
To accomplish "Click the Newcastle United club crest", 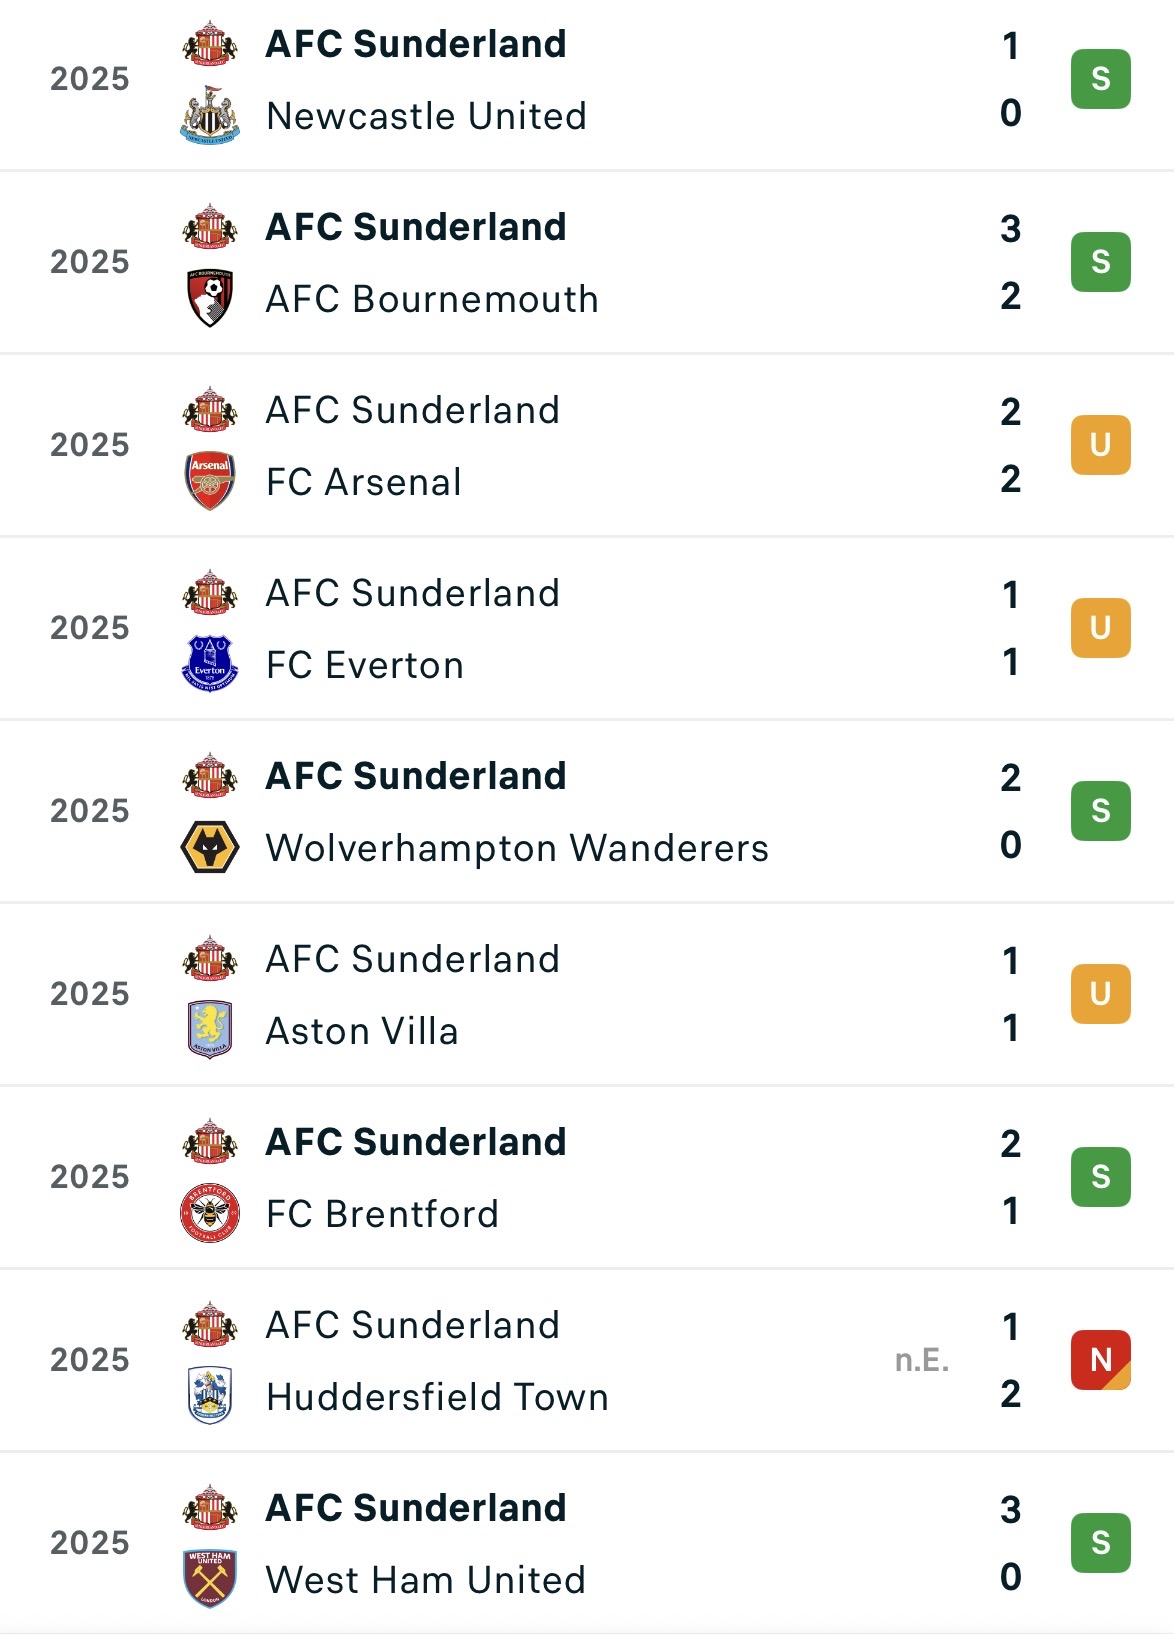I will click(210, 115).
